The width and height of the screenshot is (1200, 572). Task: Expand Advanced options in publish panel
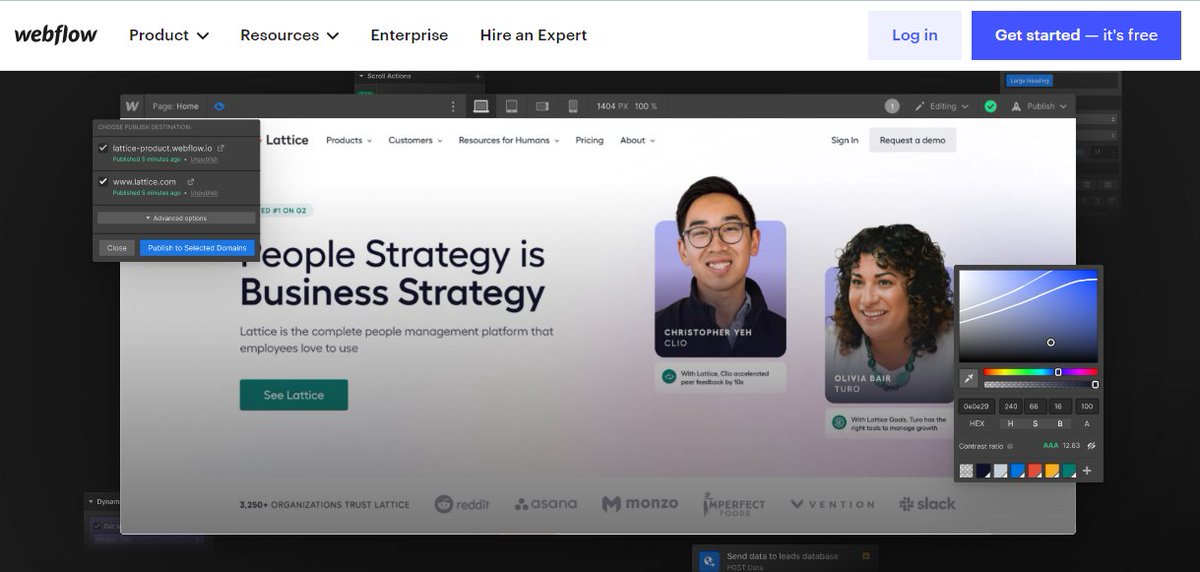tap(176, 218)
